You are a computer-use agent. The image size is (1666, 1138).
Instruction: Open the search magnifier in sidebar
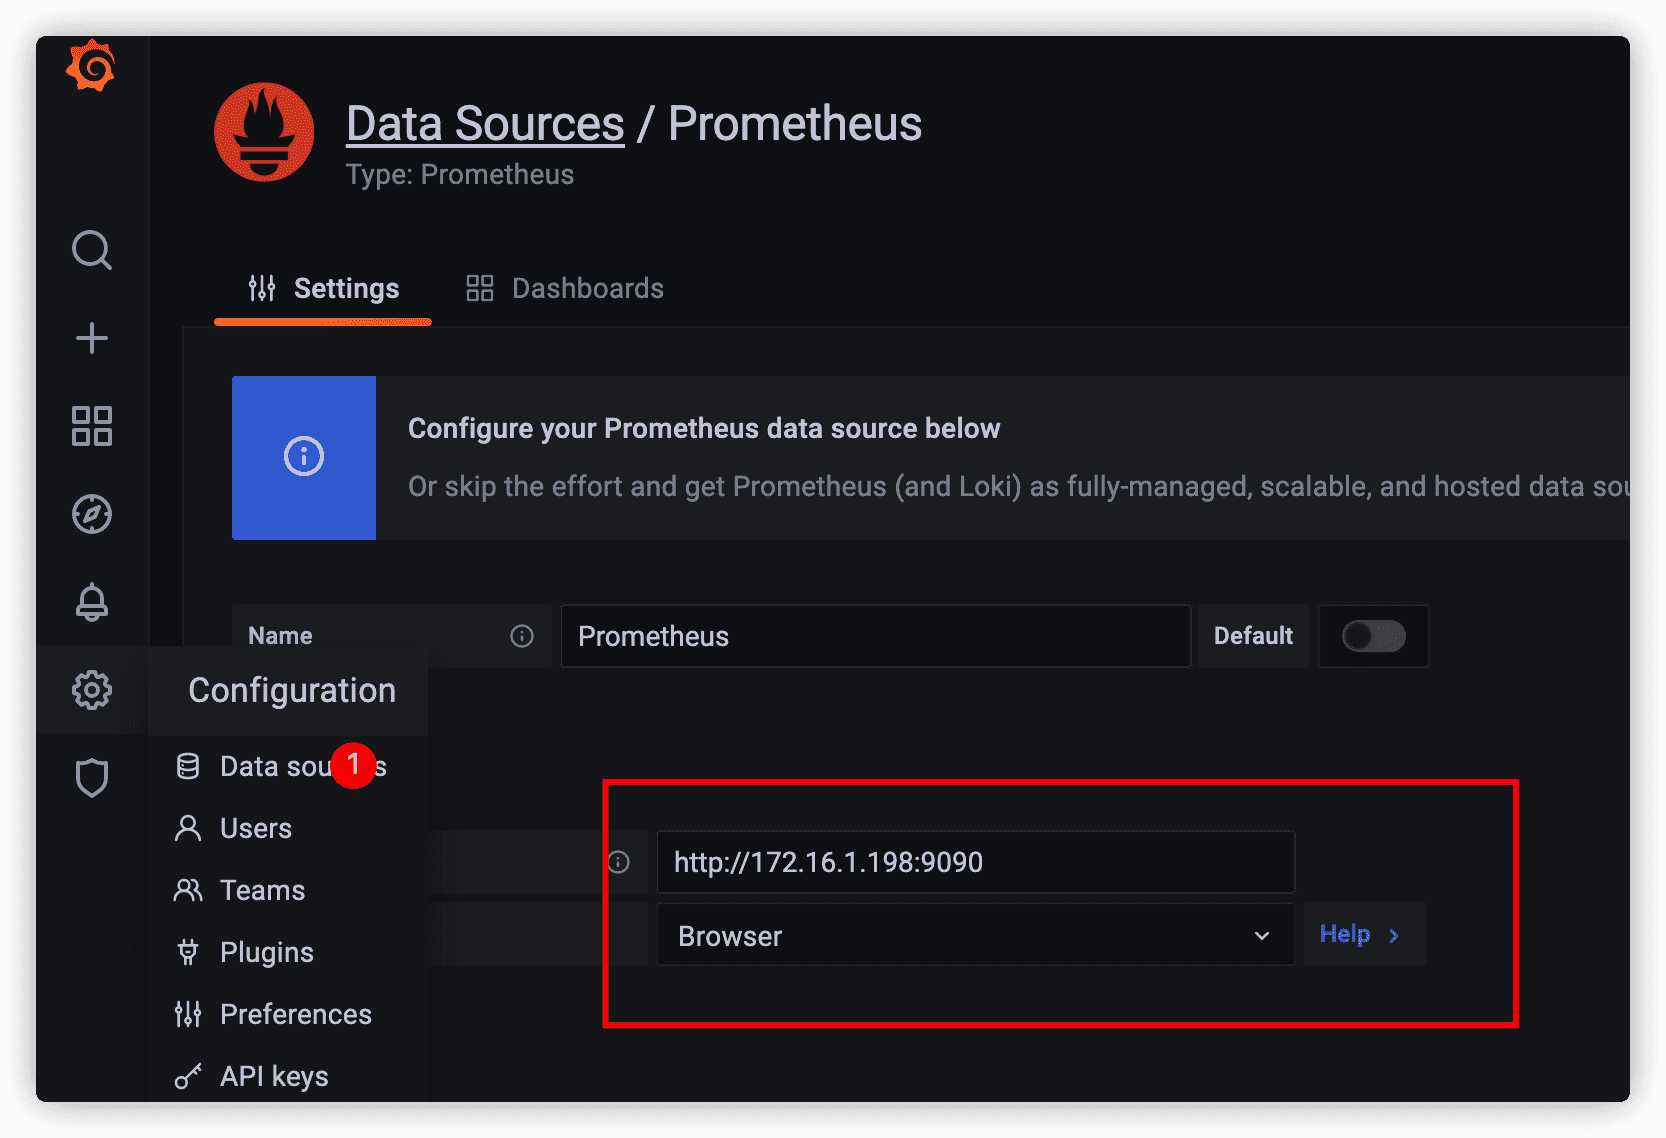tap(91, 250)
